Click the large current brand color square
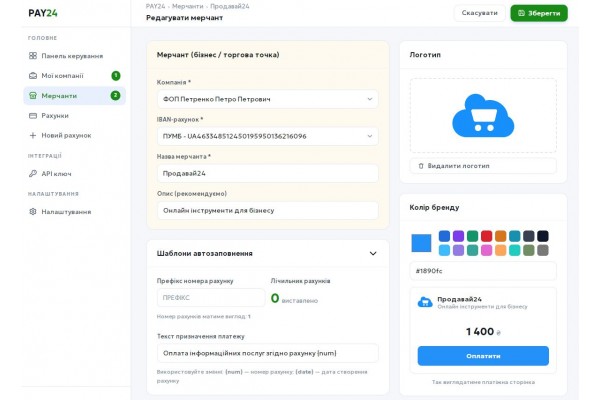This screenshot has height=400, width=600. [x=421, y=243]
